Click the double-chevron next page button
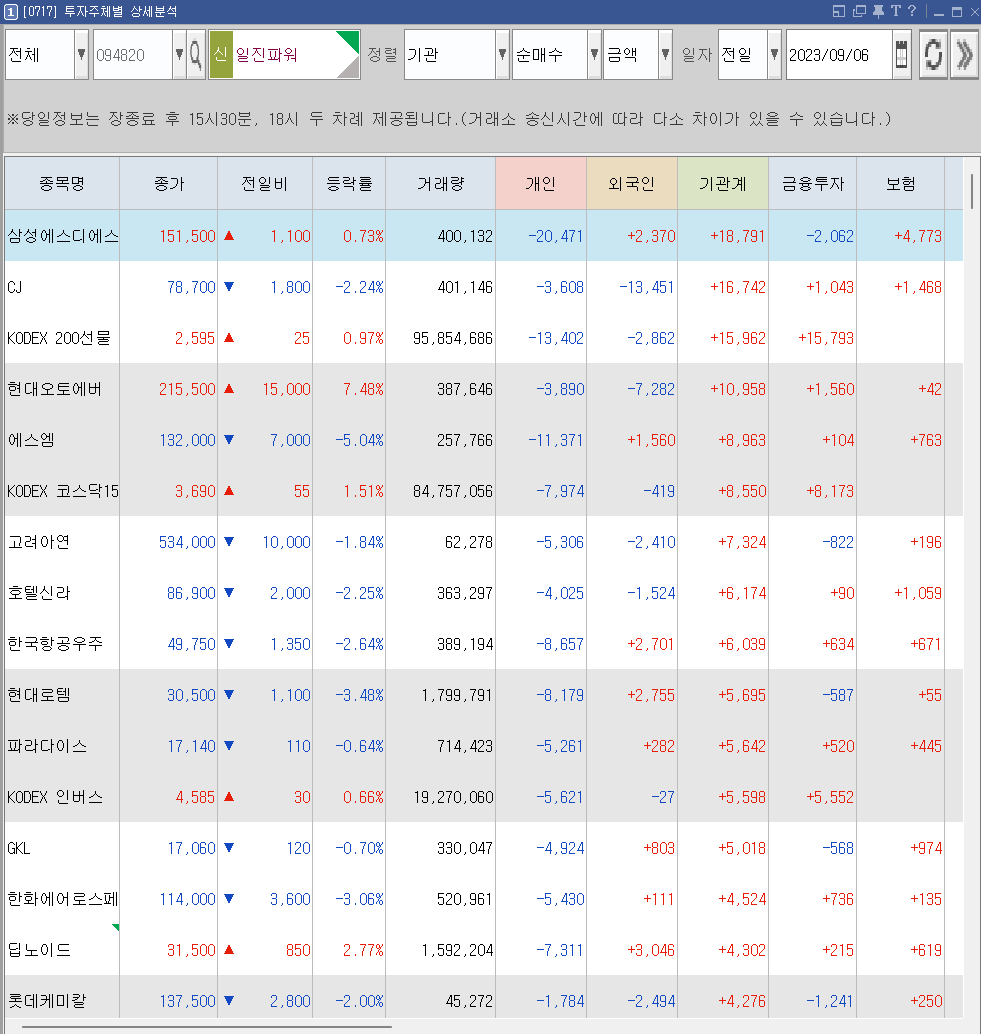 [965, 55]
